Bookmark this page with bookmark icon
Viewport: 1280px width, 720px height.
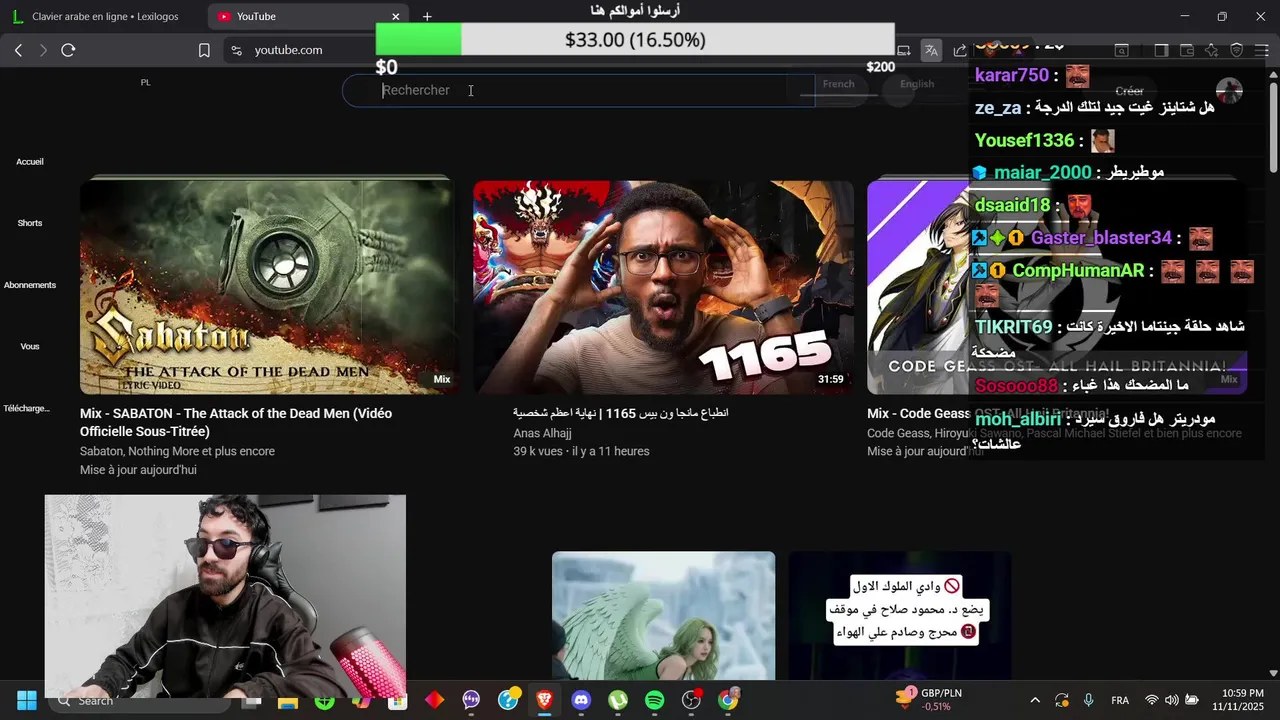[x=204, y=50]
